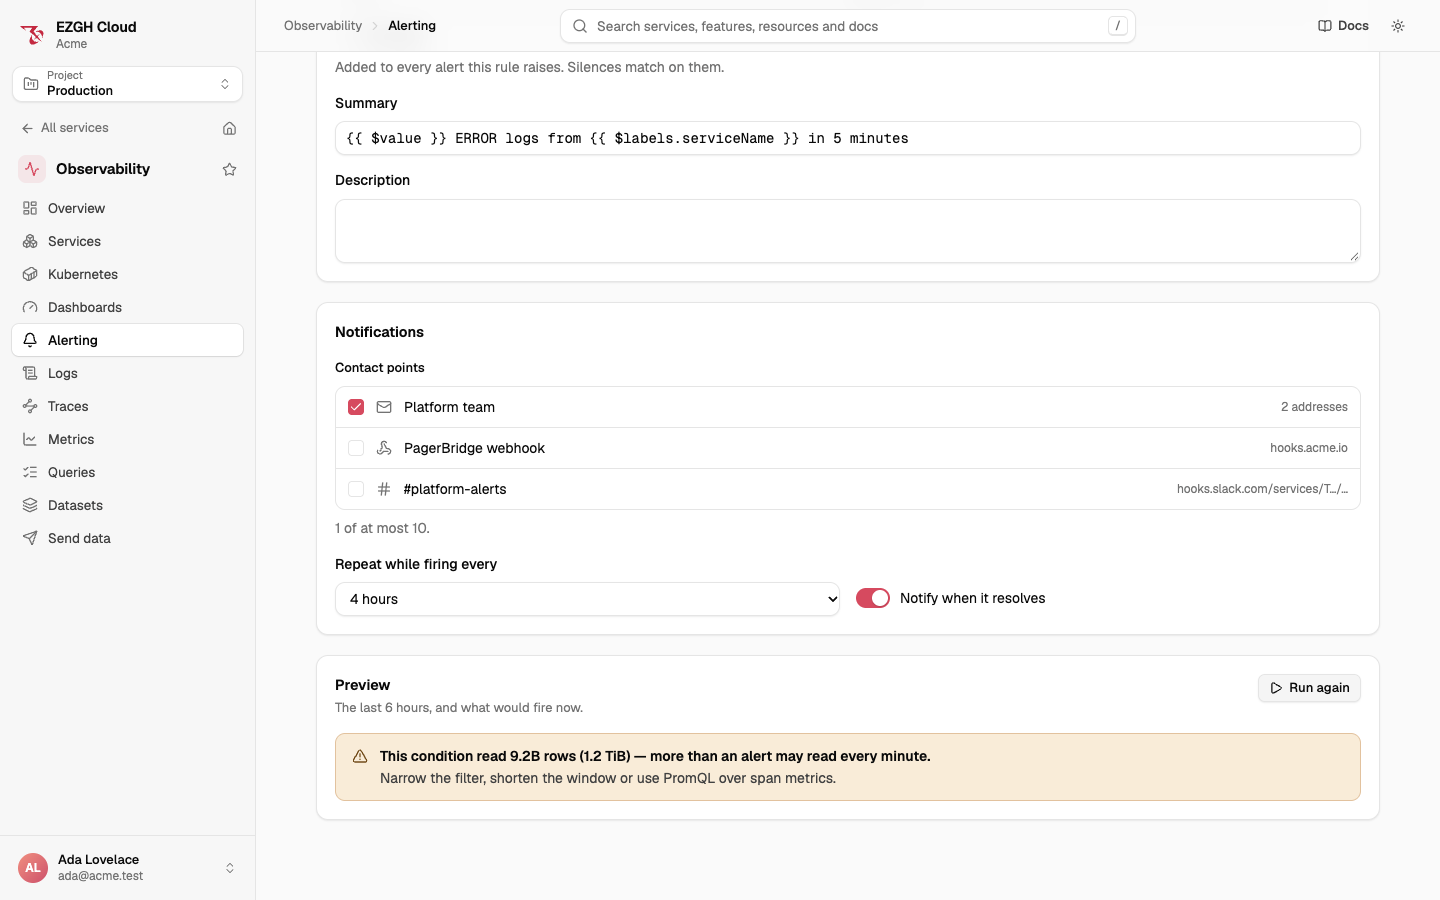Click the Run again button
Image resolution: width=1440 pixels, height=900 pixels.
tap(1309, 688)
